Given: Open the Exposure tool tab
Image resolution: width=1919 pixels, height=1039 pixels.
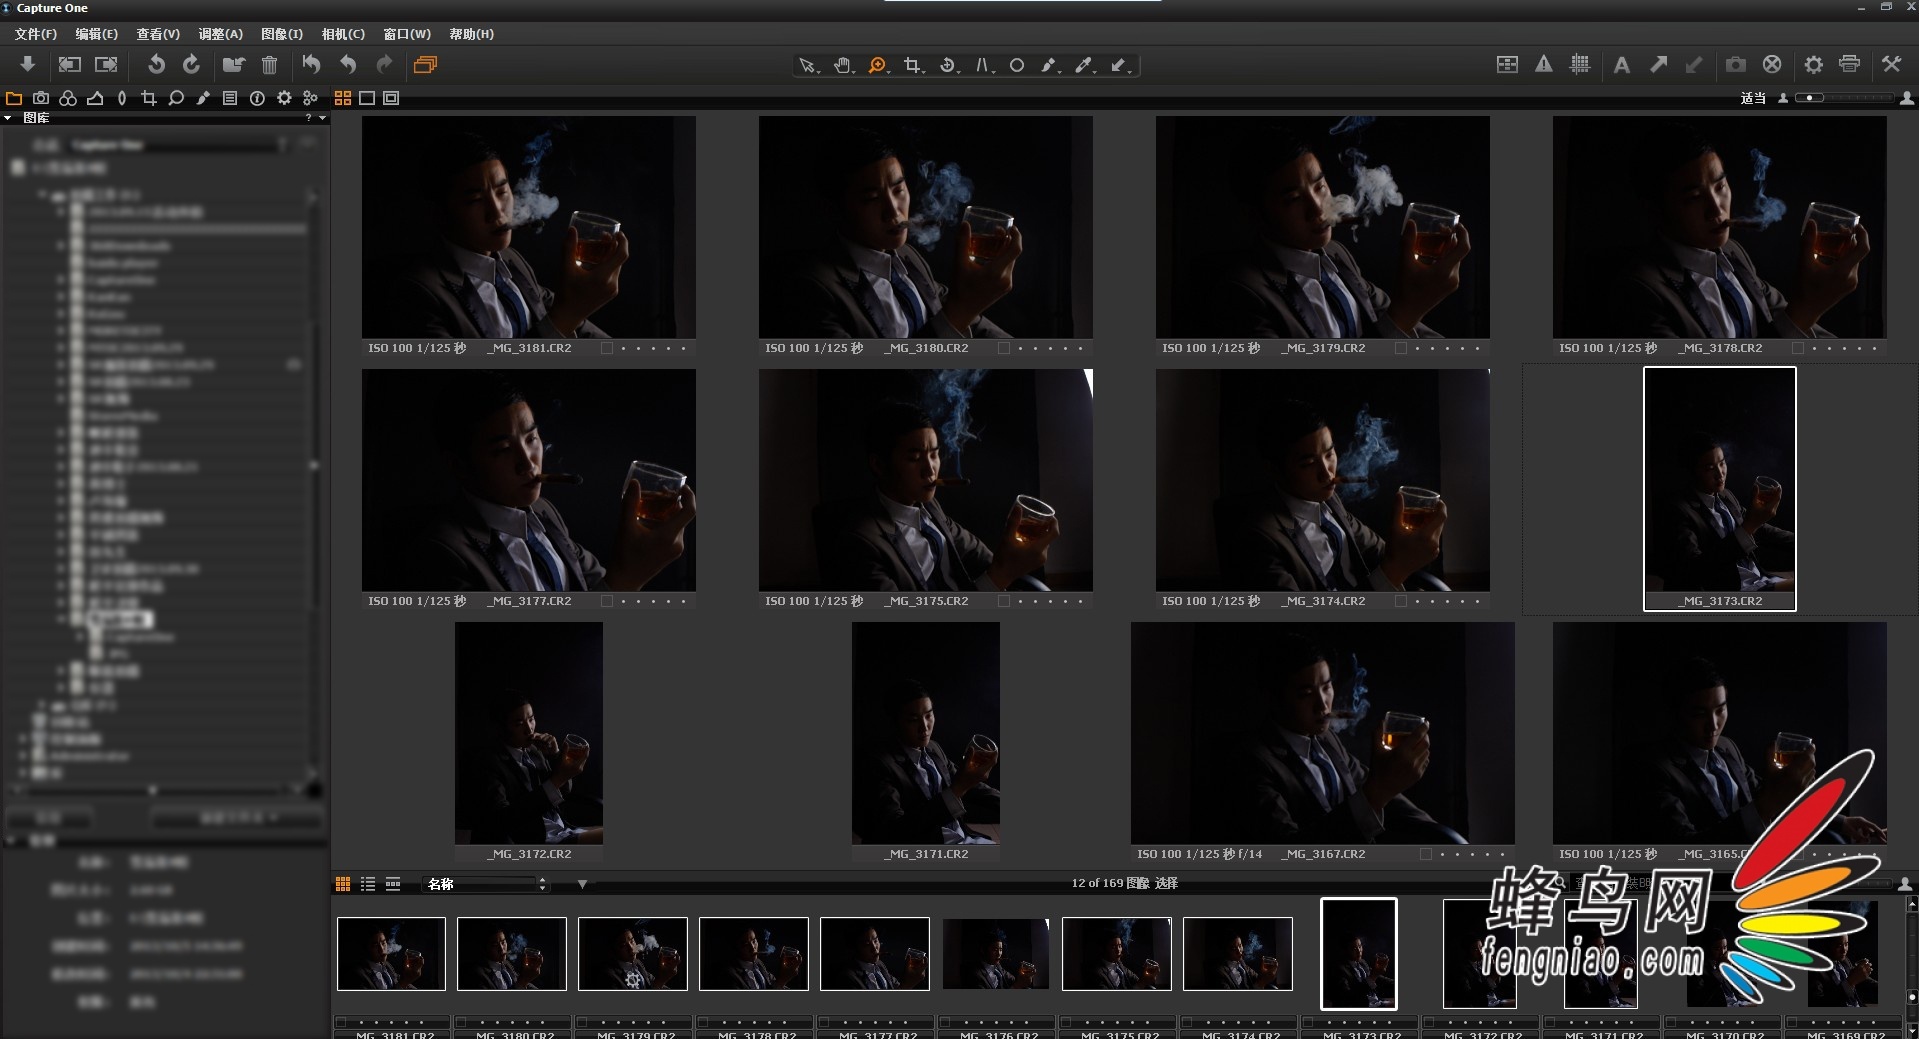Looking at the screenshot, I should [x=95, y=98].
